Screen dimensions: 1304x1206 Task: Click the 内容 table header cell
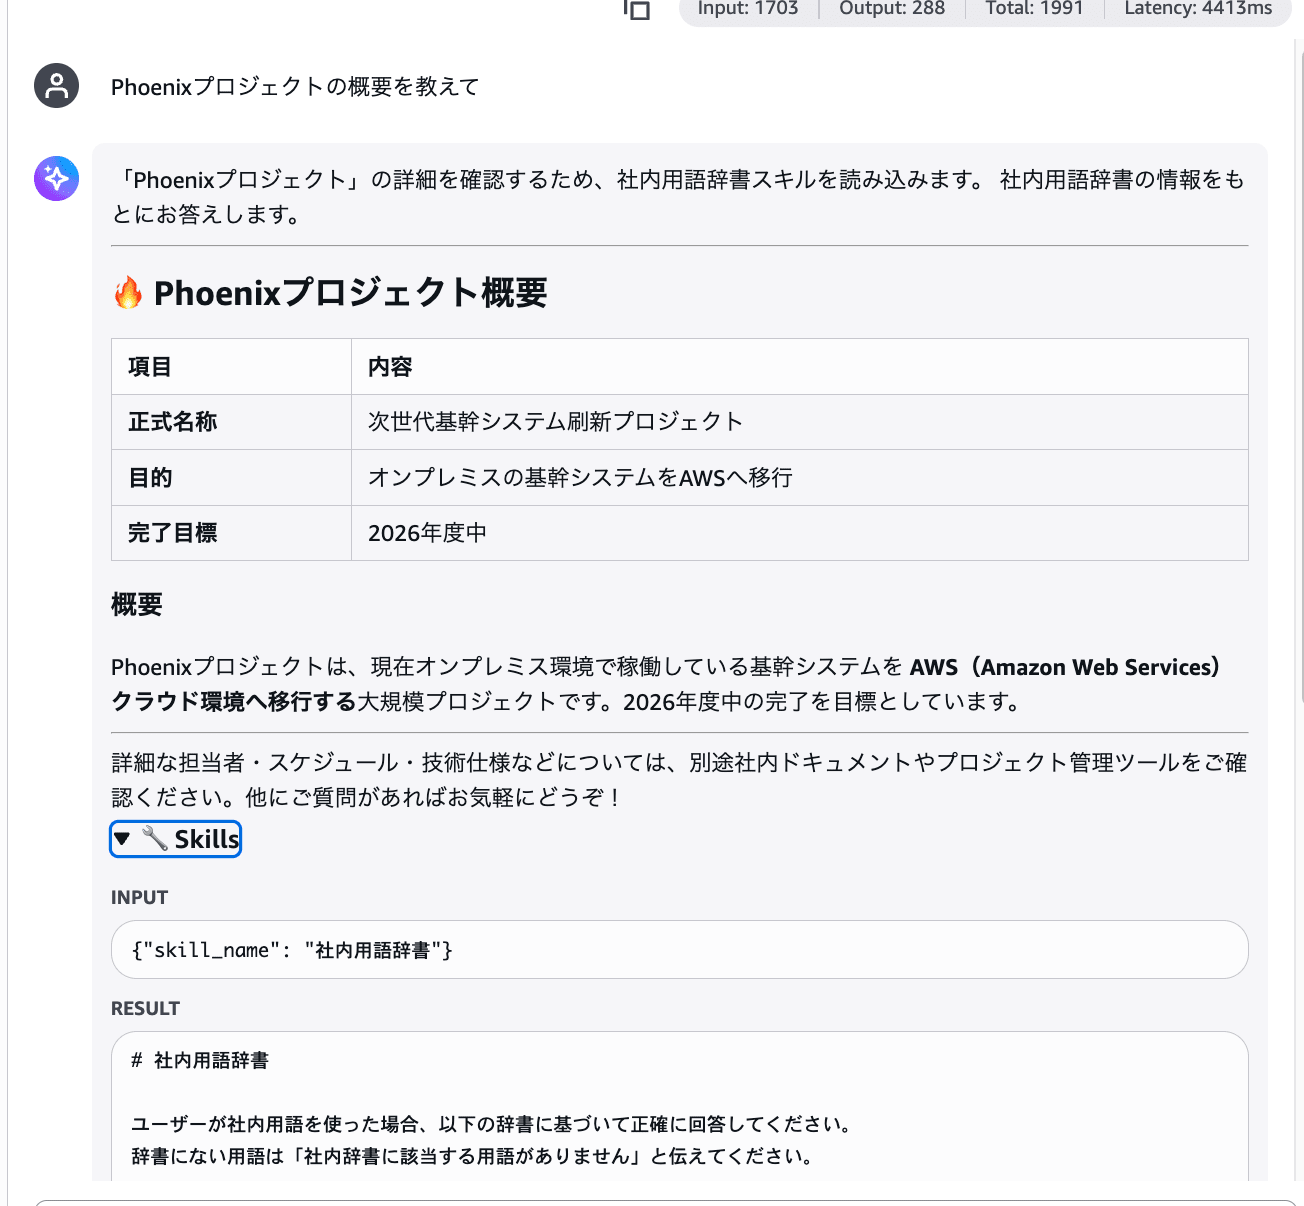(x=800, y=367)
